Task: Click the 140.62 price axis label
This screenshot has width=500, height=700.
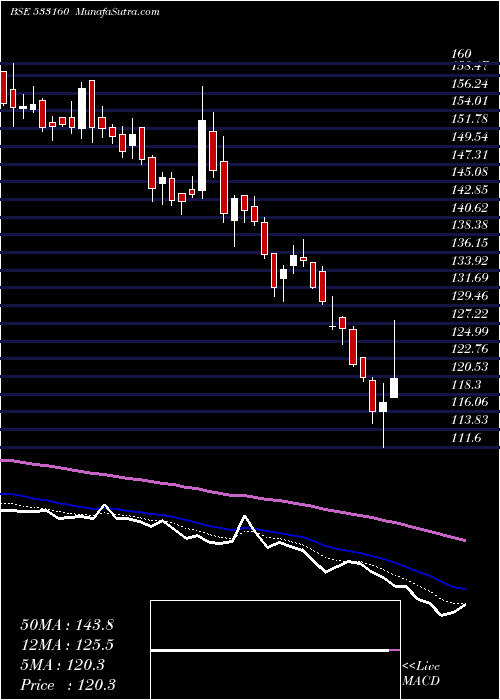Action: [470, 208]
